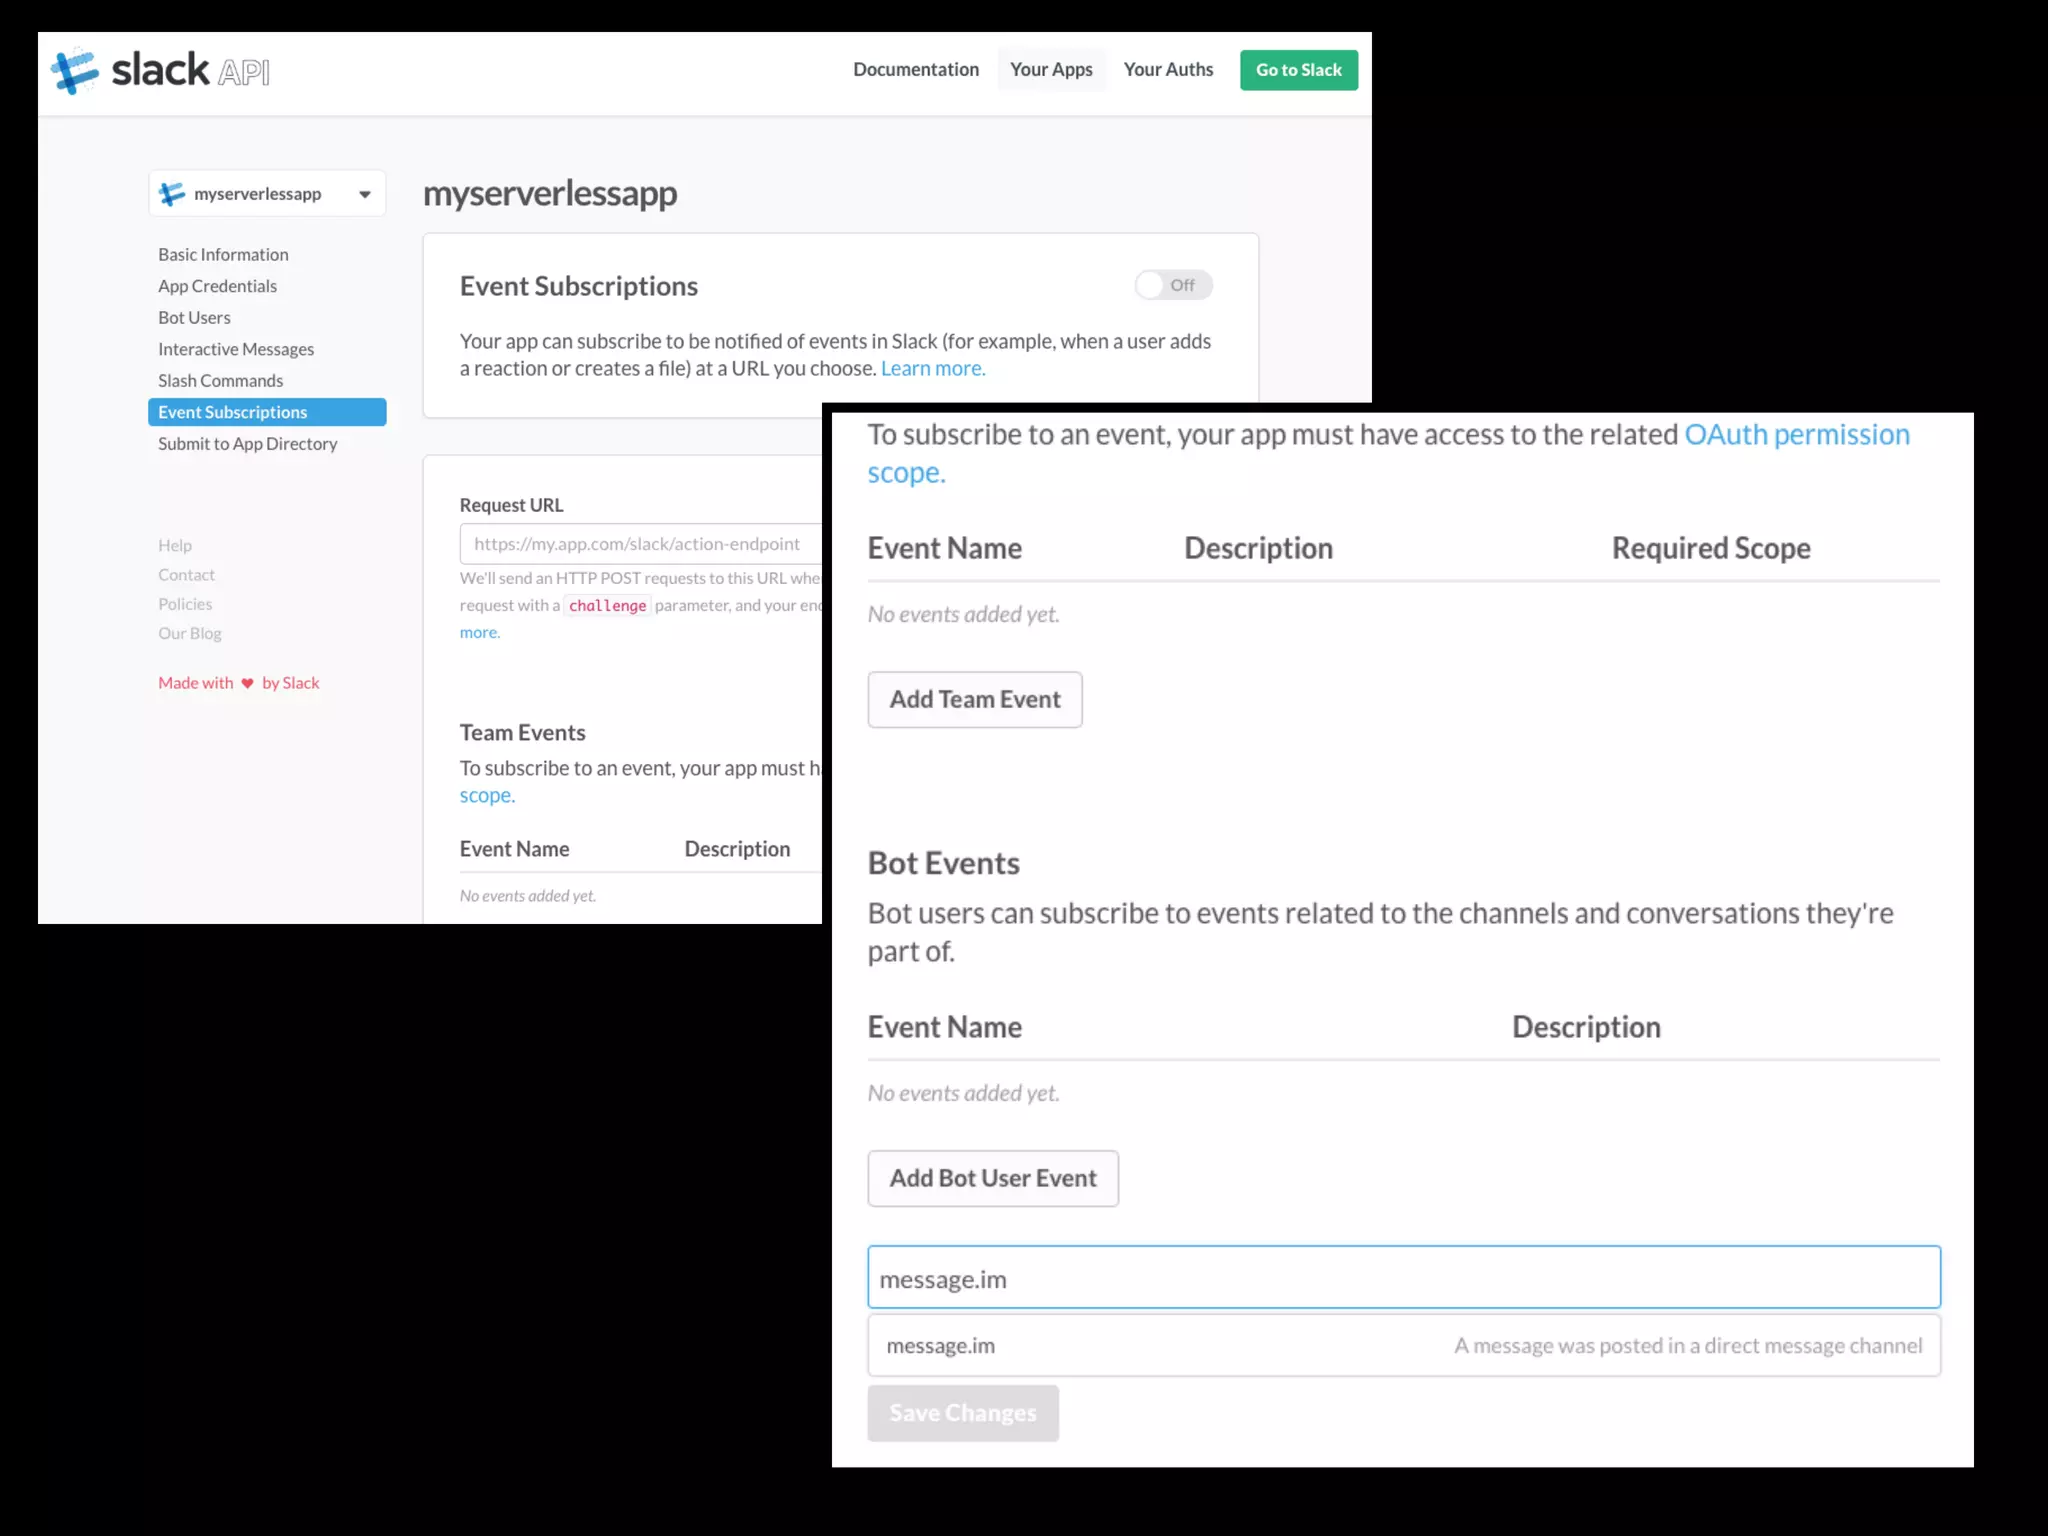Click the Help link in sidebar
This screenshot has width=2048, height=1536.
point(175,545)
